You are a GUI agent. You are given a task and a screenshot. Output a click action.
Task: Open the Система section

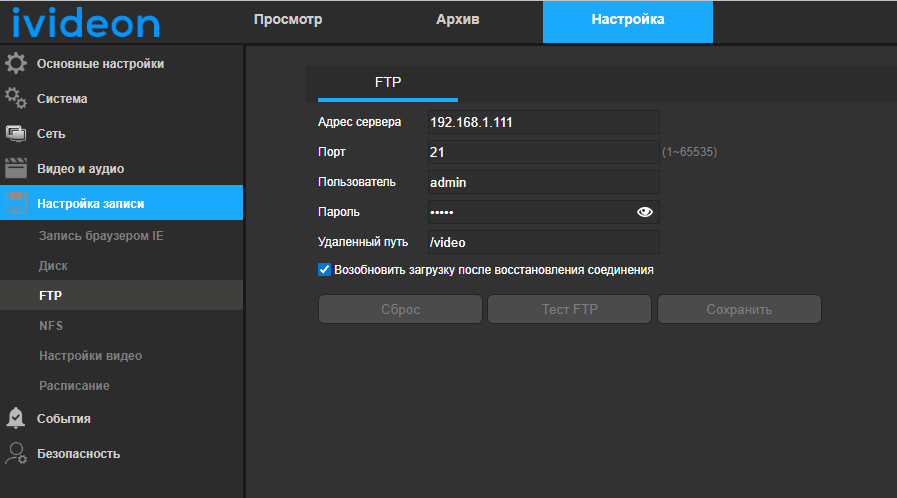click(121, 98)
